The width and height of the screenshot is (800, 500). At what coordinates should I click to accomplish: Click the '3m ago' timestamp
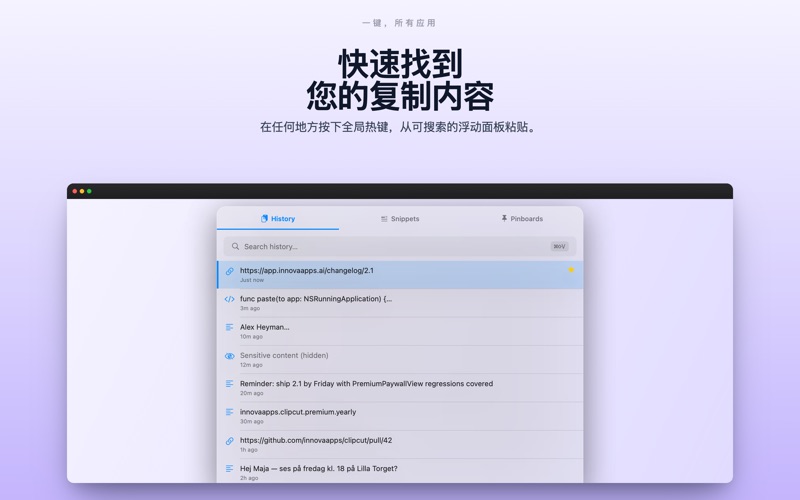pyautogui.click(x=250, y=308)
